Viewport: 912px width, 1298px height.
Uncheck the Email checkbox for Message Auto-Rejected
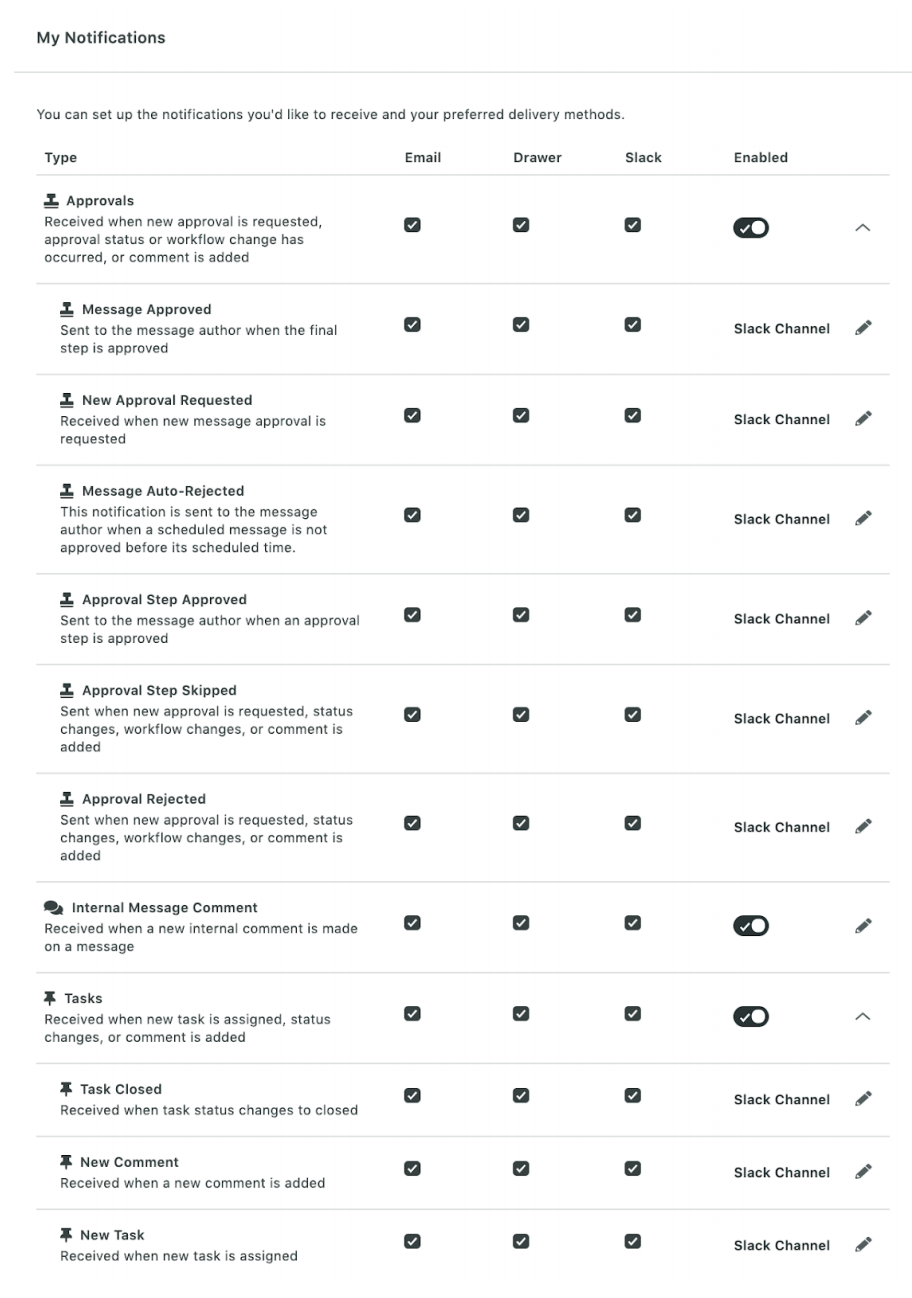(x=412, y=515)
